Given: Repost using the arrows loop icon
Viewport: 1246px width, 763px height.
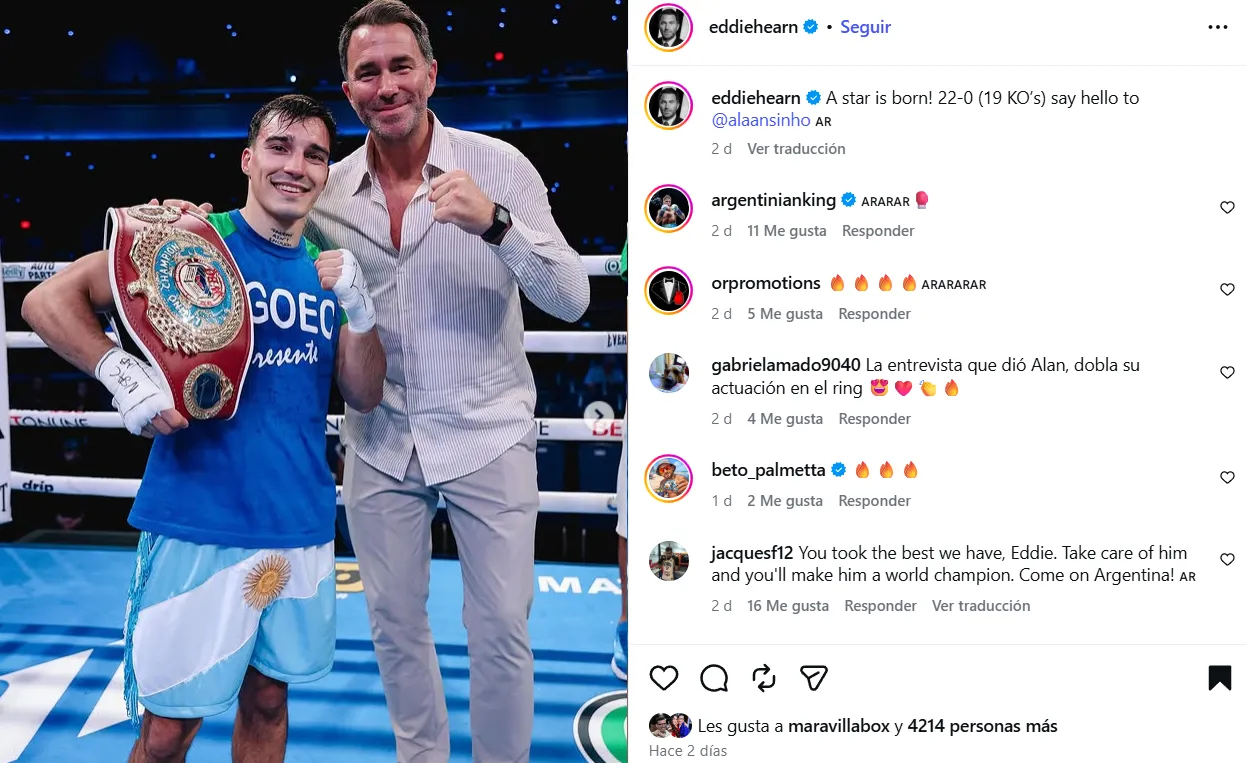Looking at the screenshot, I should click(x=764, y=678).
